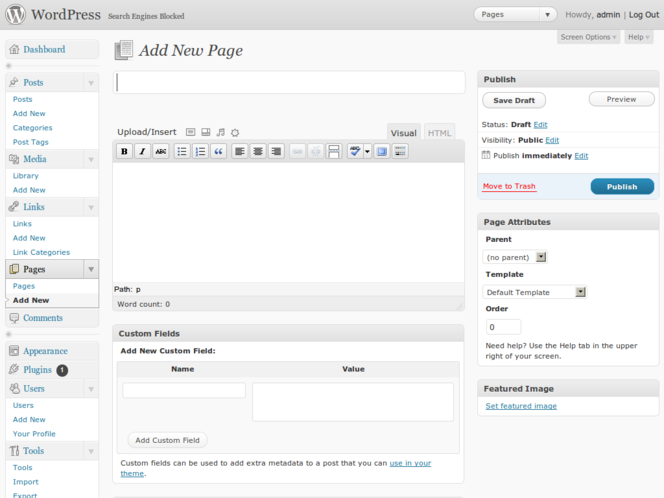Image resolution: width=664 pixels, height=498 pixels.
Task: Click the page title input field
Action: 290,83
